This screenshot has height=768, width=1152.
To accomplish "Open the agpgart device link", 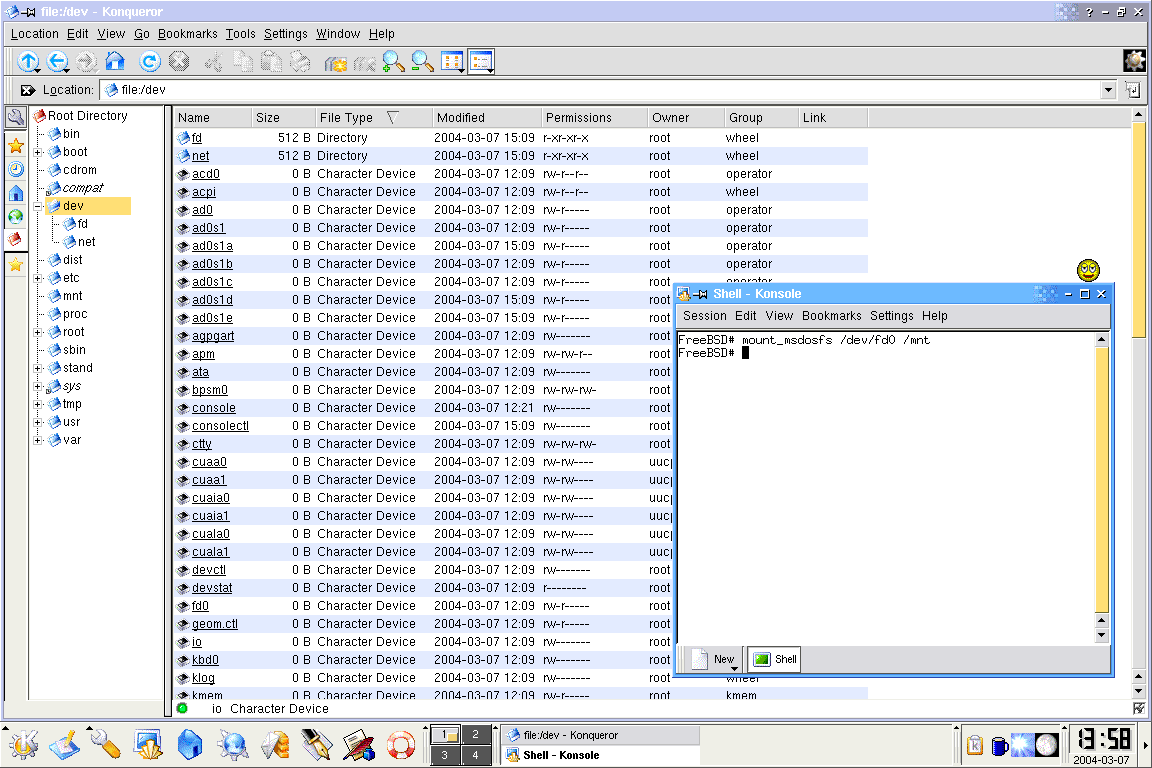I will tap(213, 336).
